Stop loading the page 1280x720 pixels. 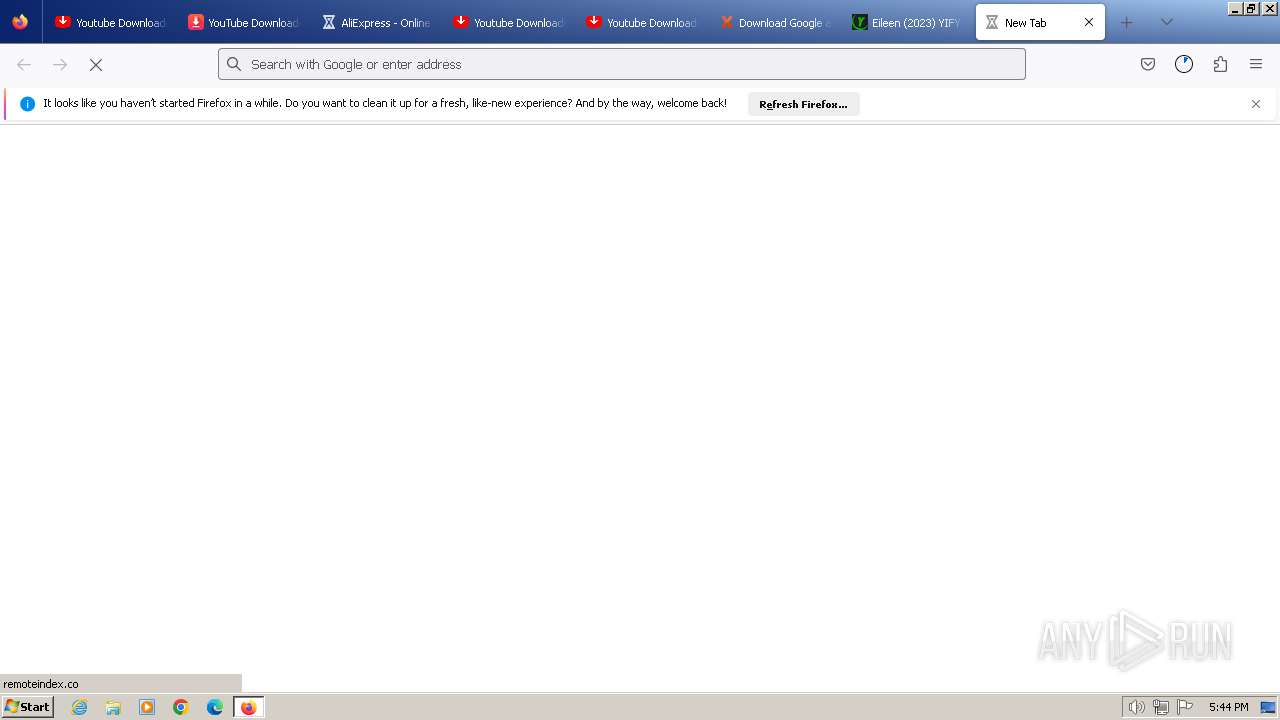click(96, 64)
